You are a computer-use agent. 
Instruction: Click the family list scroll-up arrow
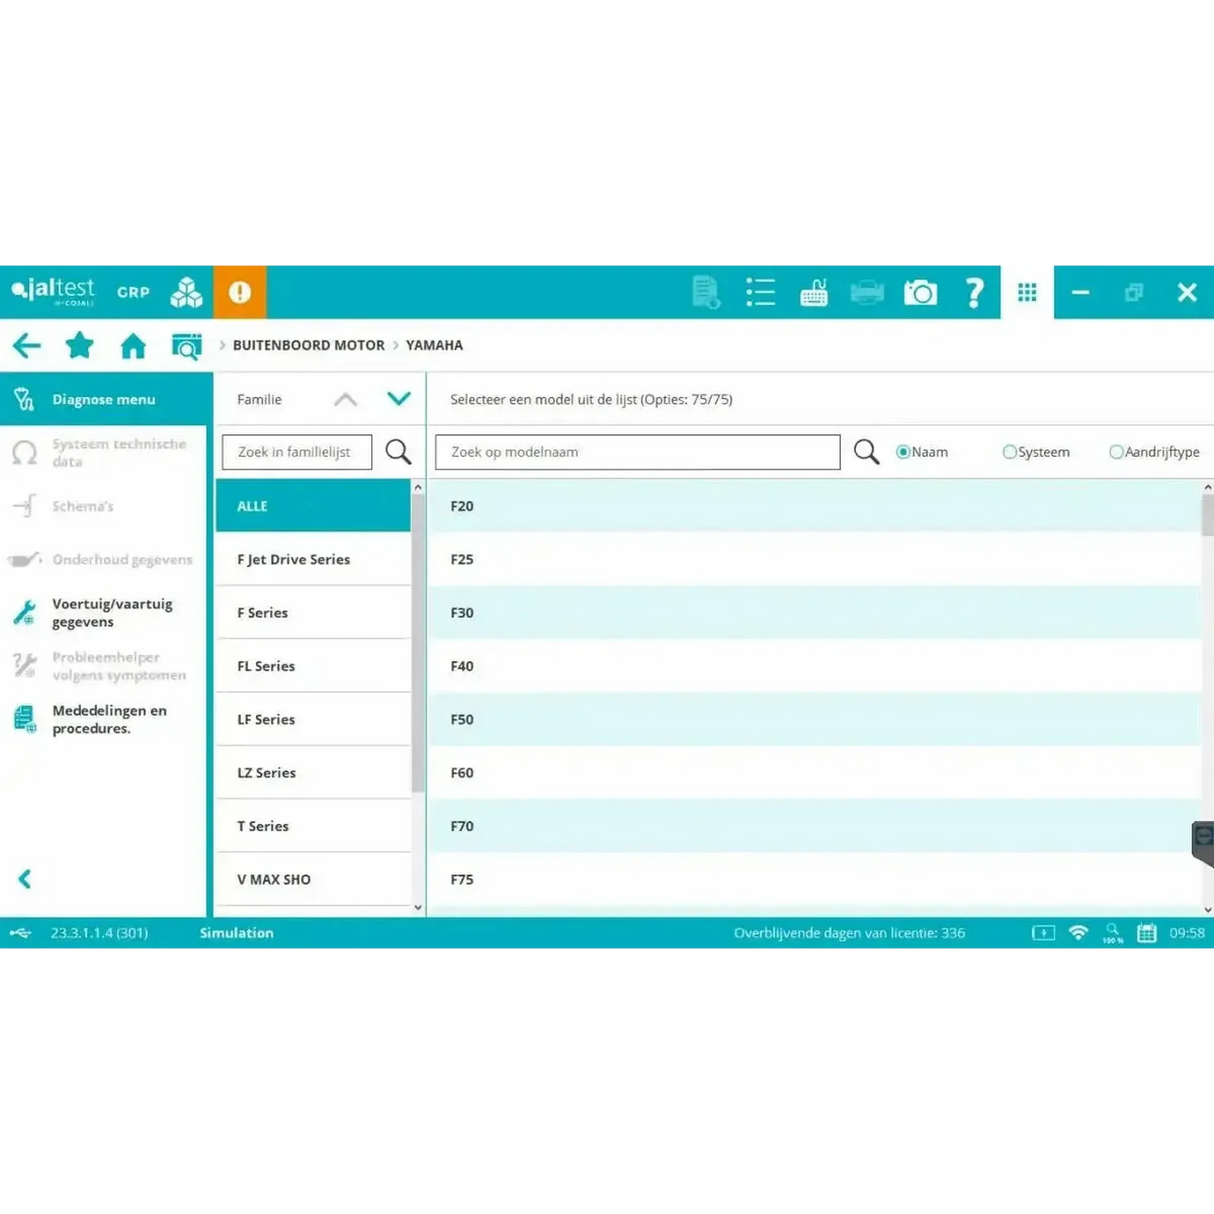418,487
